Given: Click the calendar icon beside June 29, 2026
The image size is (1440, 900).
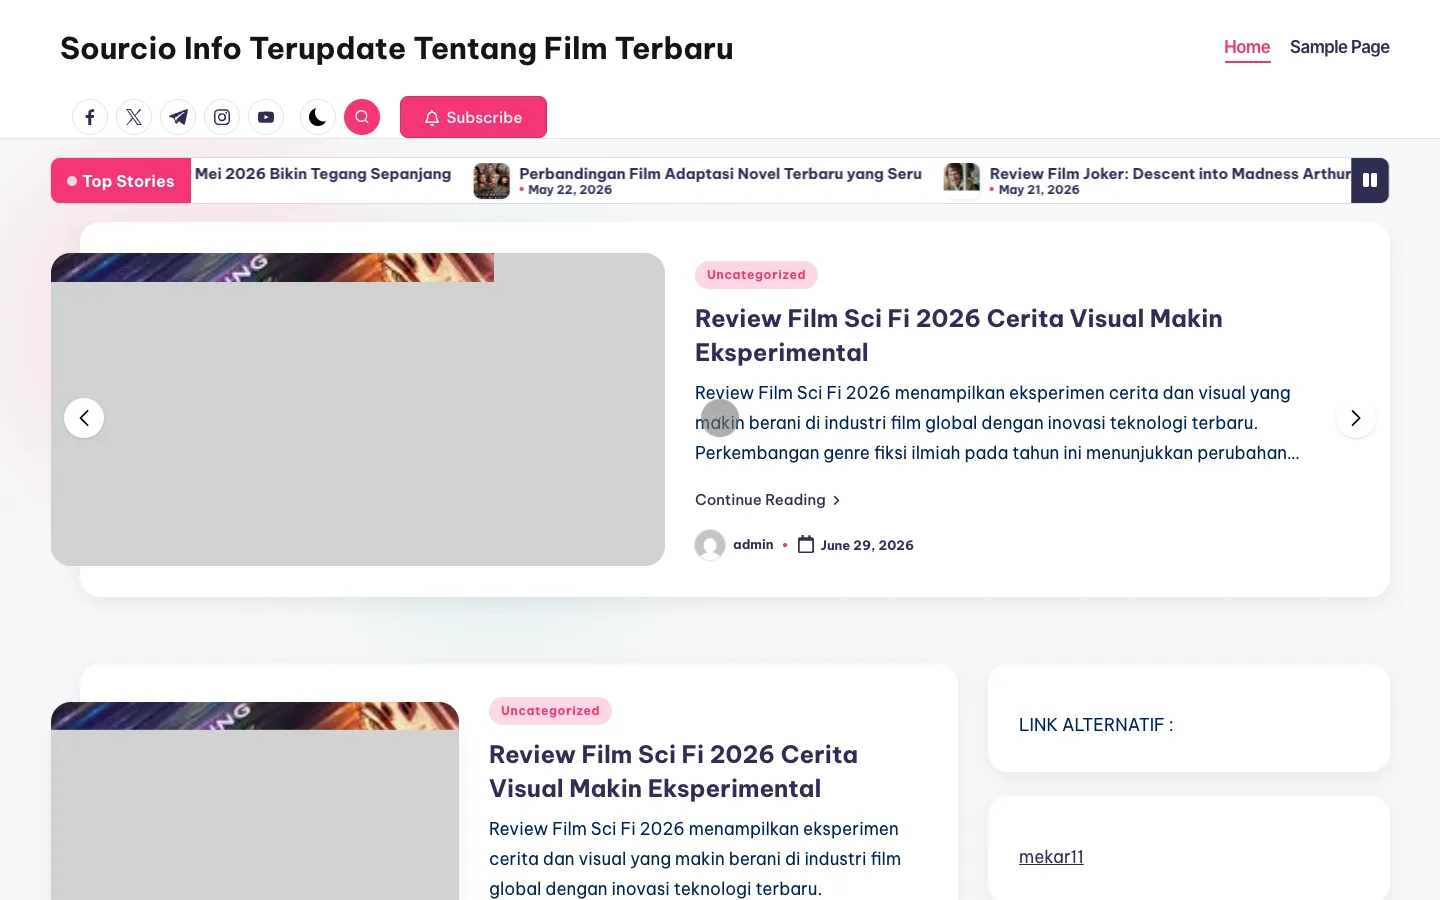Looking at the screenshot, I should (806, 544).
